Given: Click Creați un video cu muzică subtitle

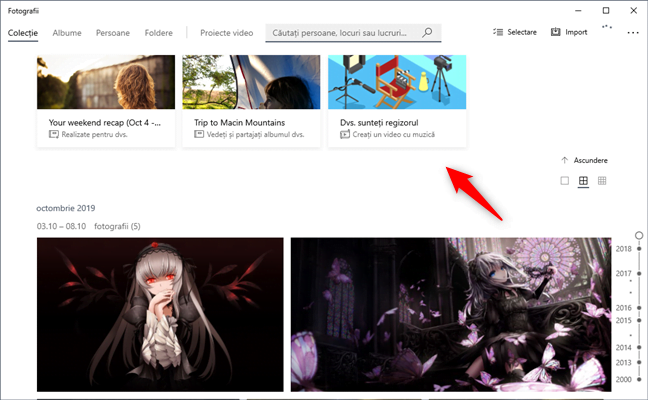Looking at the screenshot, I should (x=393, y=134).
